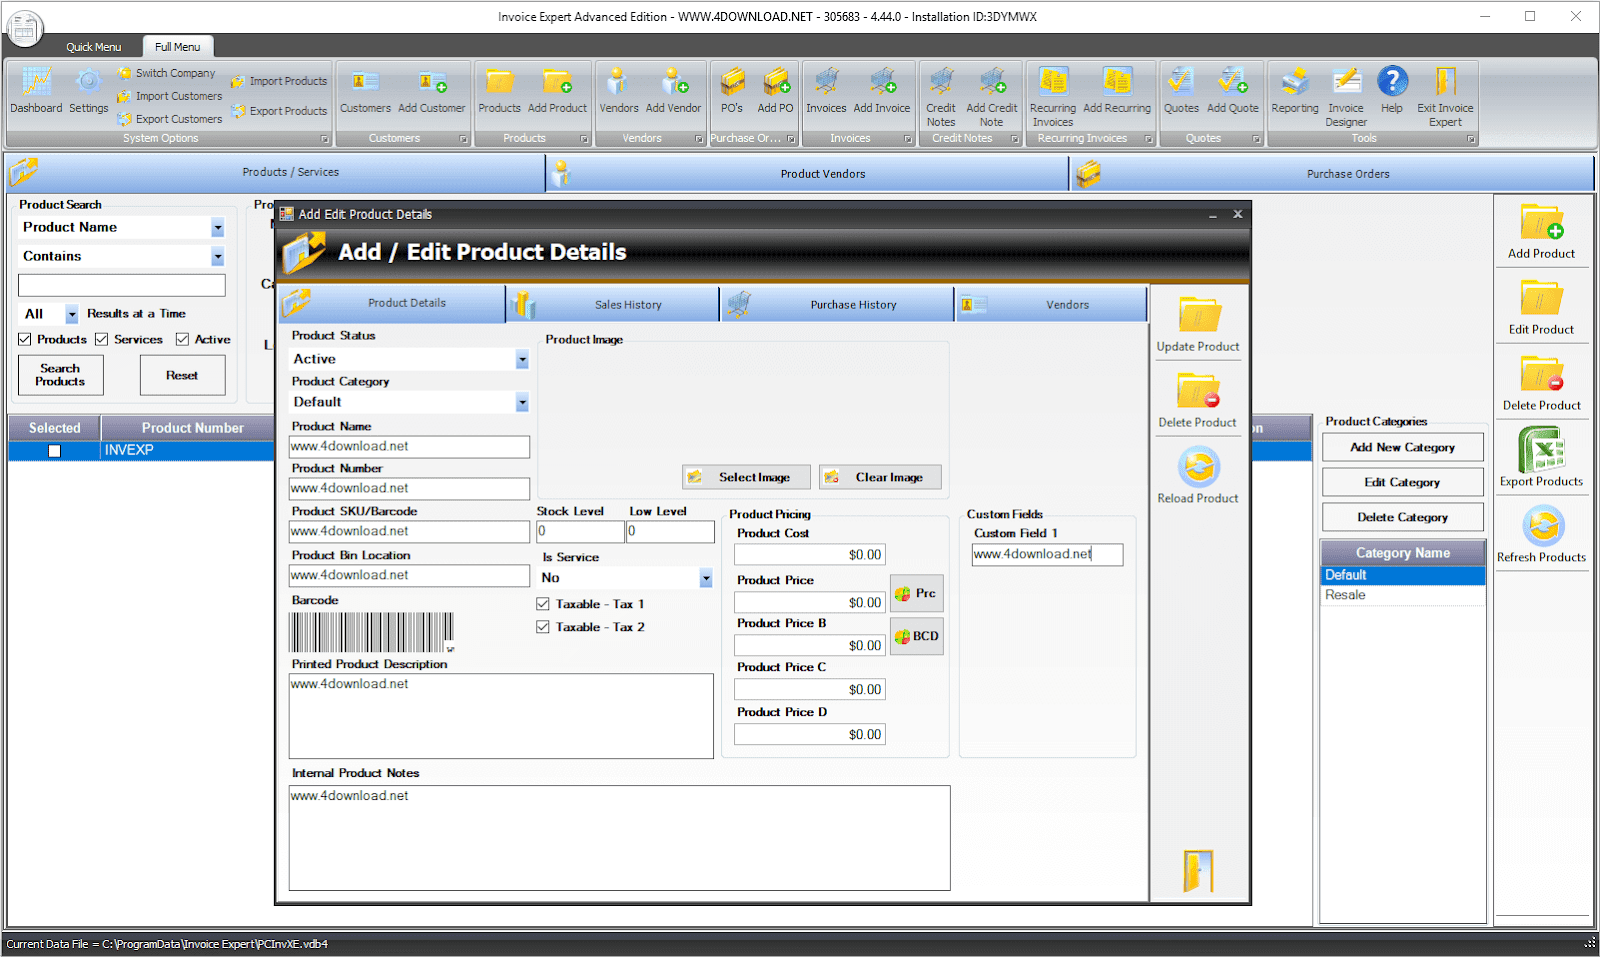Image resolution: width=1600 pixels, height=957 pixels.
Task: Open Settings in the ribbon
Action: pyautogui.click(x=88, y=90)
